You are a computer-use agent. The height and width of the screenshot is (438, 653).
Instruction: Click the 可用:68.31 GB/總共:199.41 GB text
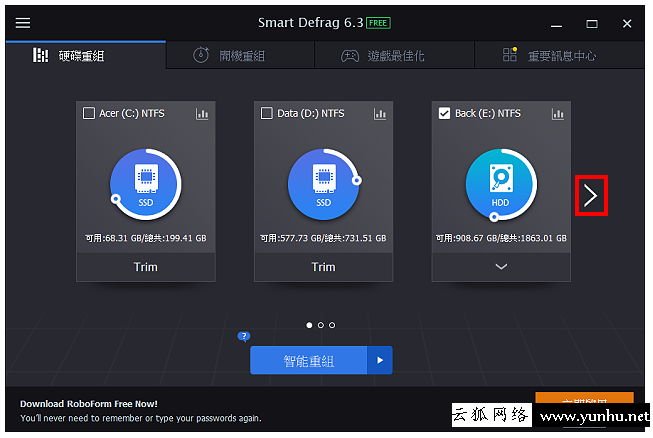[146, 238]
